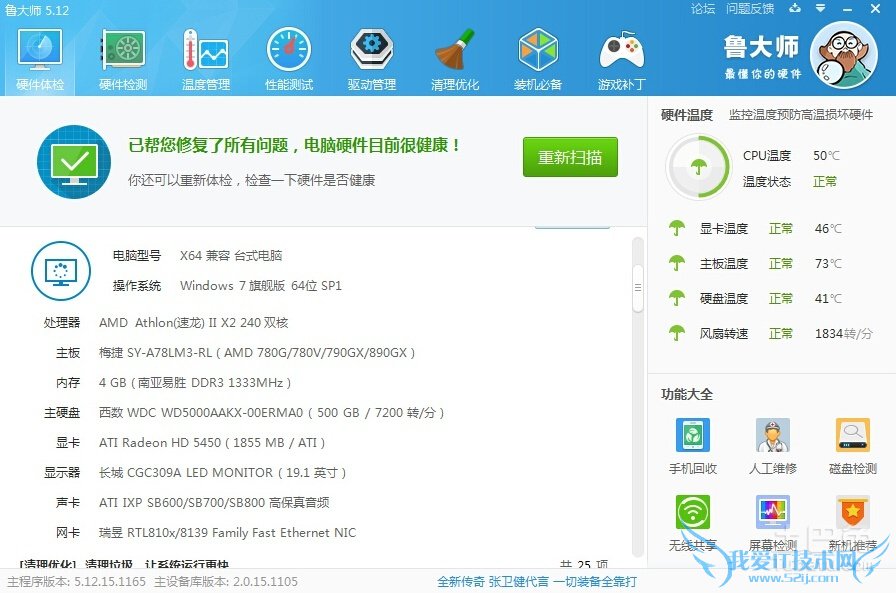The image size is (896, 593).
Task: Click the umbrella icon beside 风扇转速
Action: (677, 333)
